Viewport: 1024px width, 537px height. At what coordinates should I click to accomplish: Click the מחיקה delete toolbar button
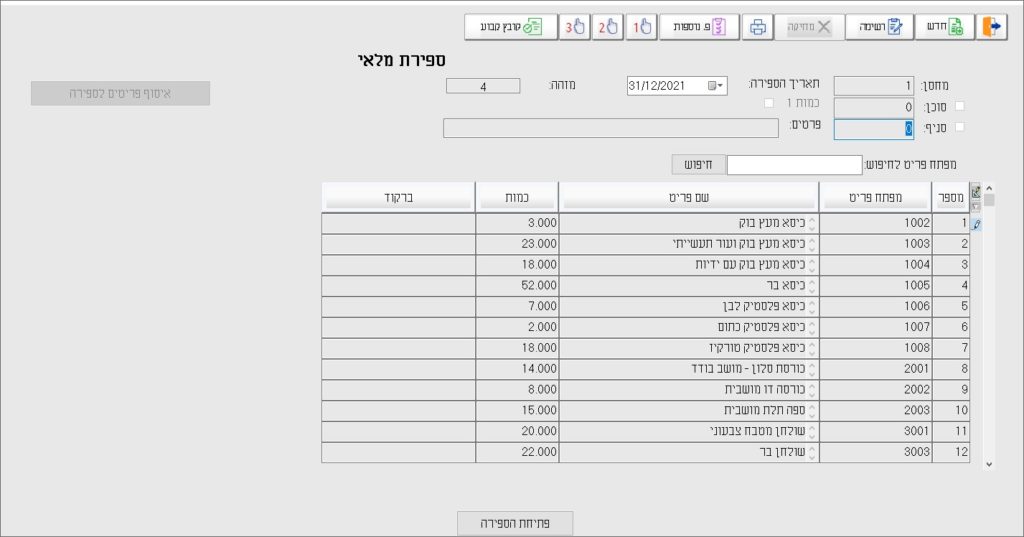[x=809, y=27]
